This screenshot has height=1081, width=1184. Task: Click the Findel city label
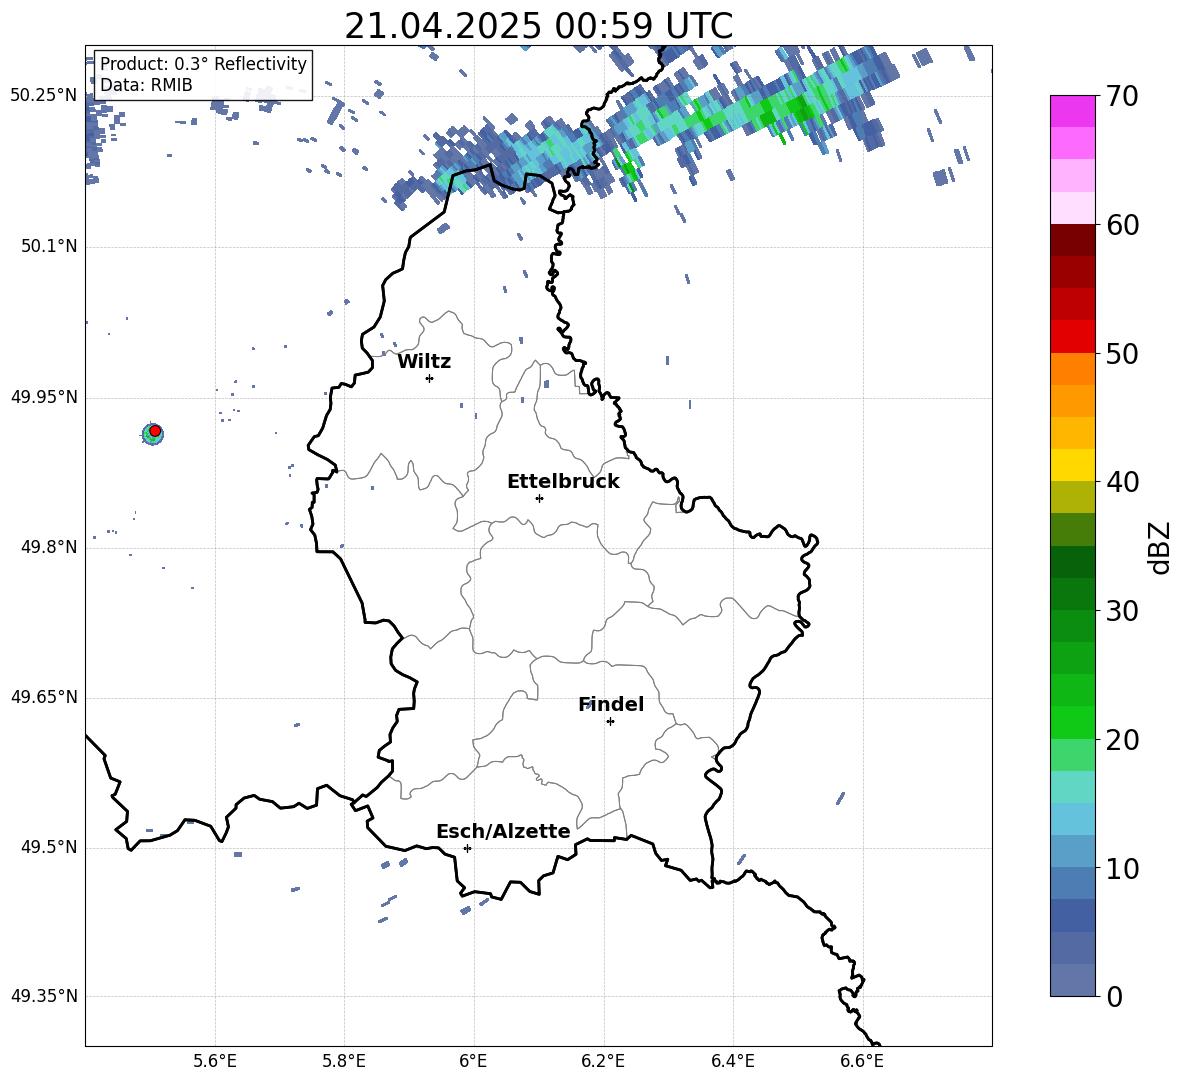pos(611,704)
